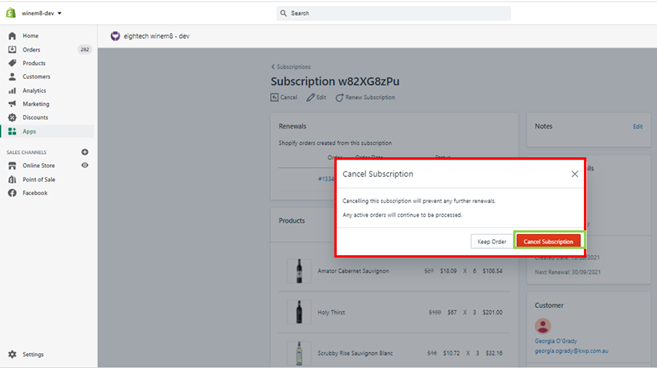Click the Orders inbox icon
Image resolution: width=657 pixels, height=368 pixels.
[x=12, y=49]
